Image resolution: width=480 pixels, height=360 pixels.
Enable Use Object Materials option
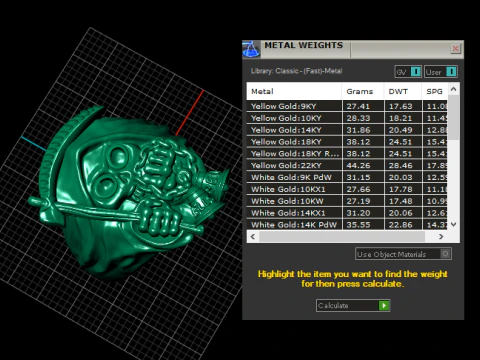click(403, 254)
